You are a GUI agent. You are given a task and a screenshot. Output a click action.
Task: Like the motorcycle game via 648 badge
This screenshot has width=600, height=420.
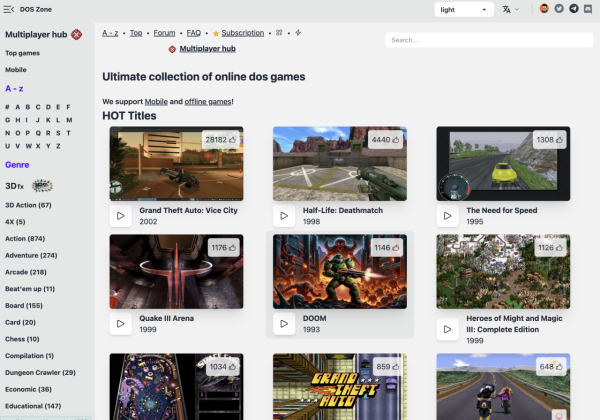pyautogui.click(x=551, y=367)
